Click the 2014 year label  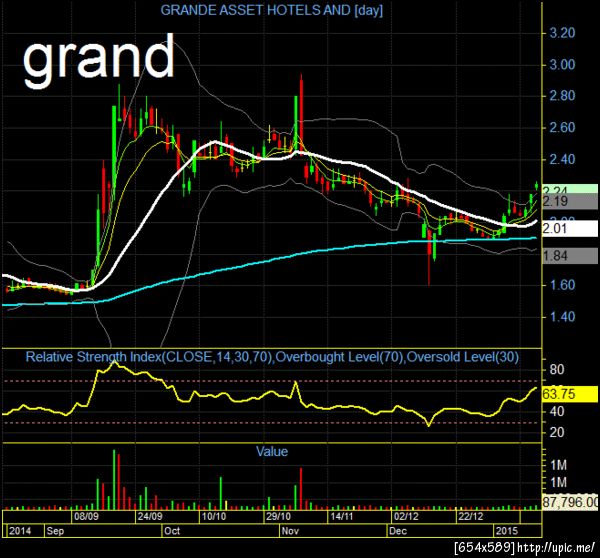tap(20, 531)
